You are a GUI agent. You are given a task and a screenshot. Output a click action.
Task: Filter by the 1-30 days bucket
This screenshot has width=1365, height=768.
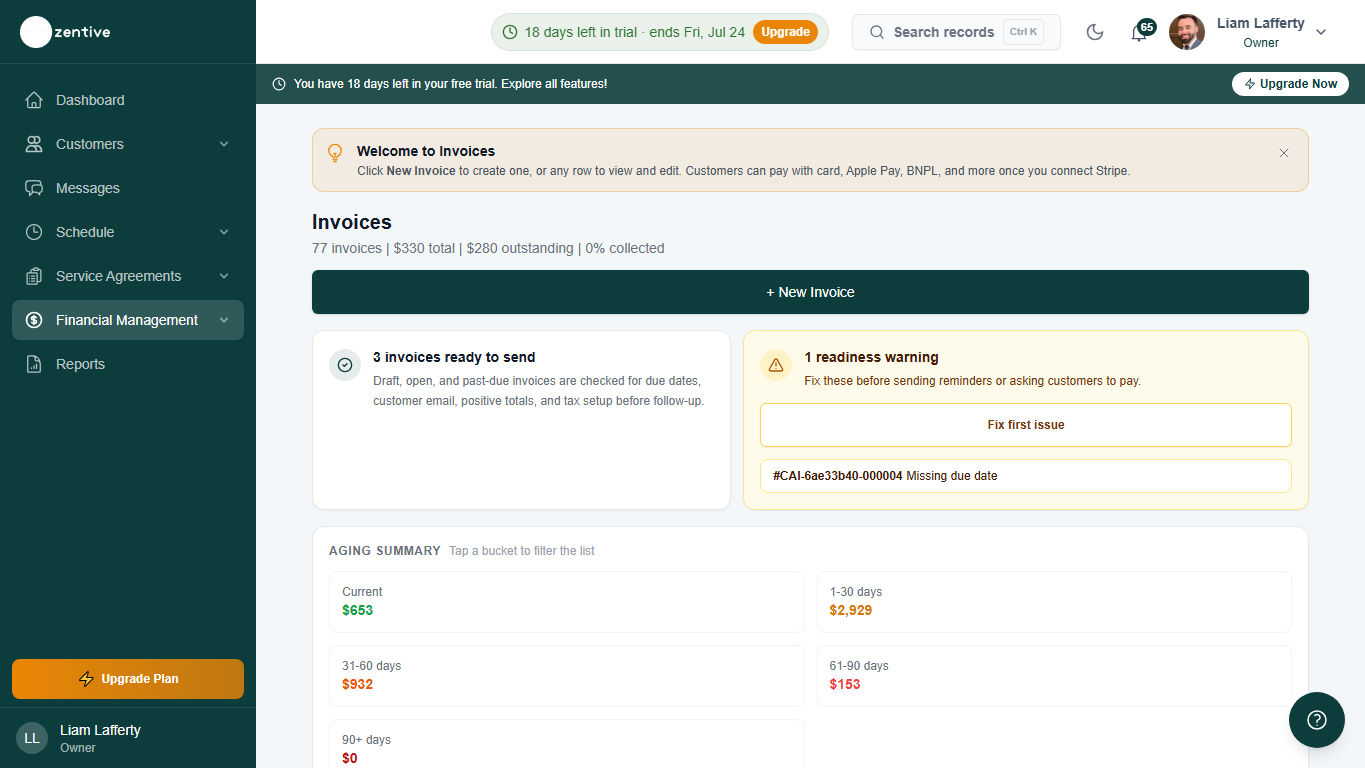point(1054,602)
